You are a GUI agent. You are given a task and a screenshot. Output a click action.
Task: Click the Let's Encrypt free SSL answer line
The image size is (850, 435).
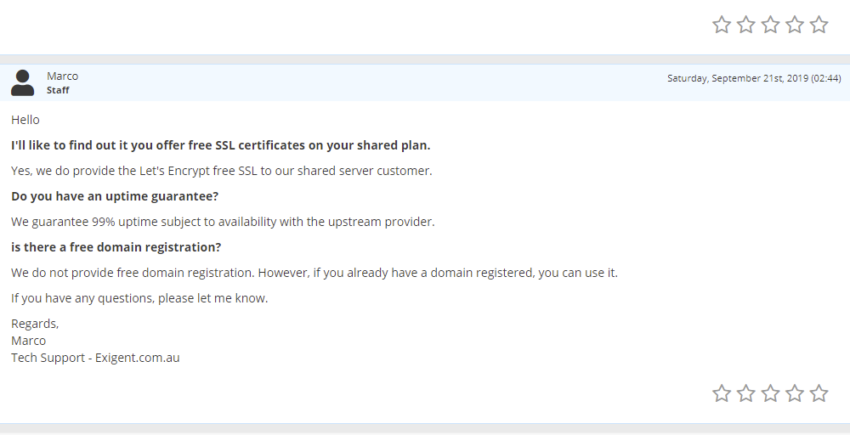point(222,171)
